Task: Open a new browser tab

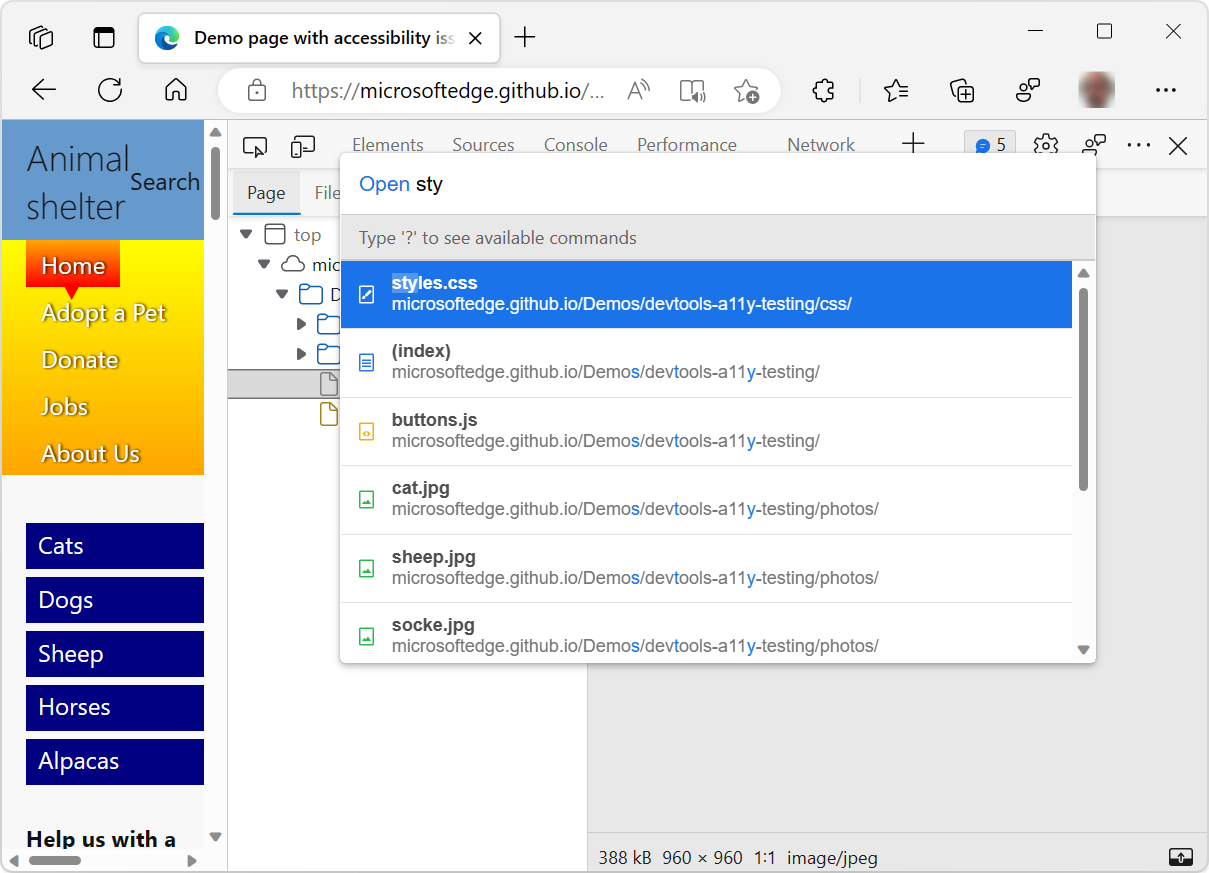Action: tap(525, 38)
